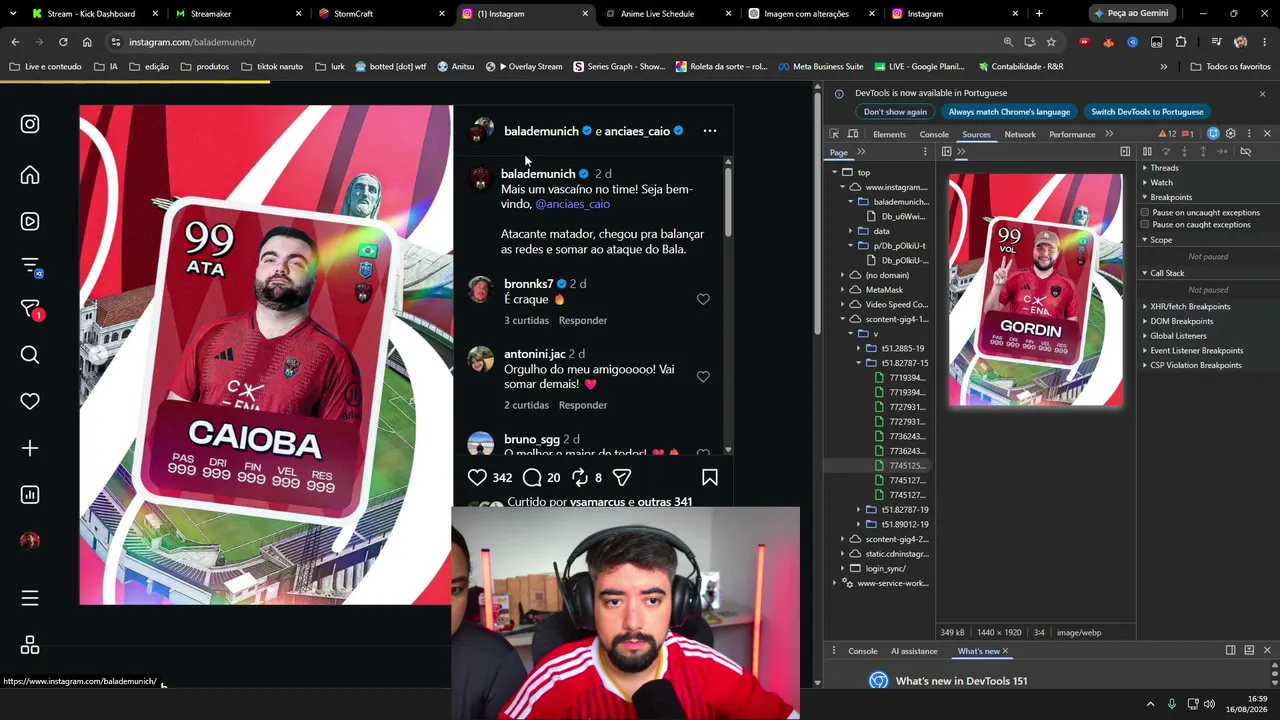Viewport: 1280px width, 720px height.
Task: Open the Instagram hamburger menu in the sidebar
Action: coord(30,598)
